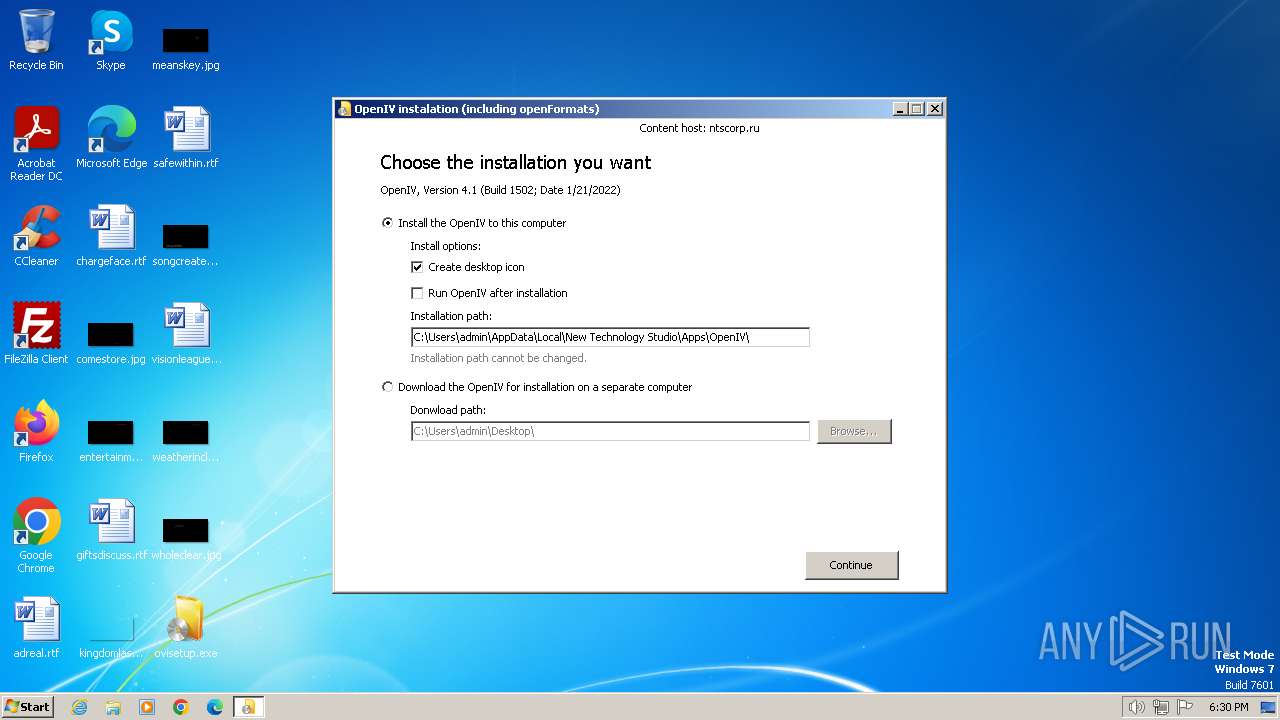1280x720 pixels.
Task: Select the meanskey.jpg desktop file
Action: tap(185, 48)
